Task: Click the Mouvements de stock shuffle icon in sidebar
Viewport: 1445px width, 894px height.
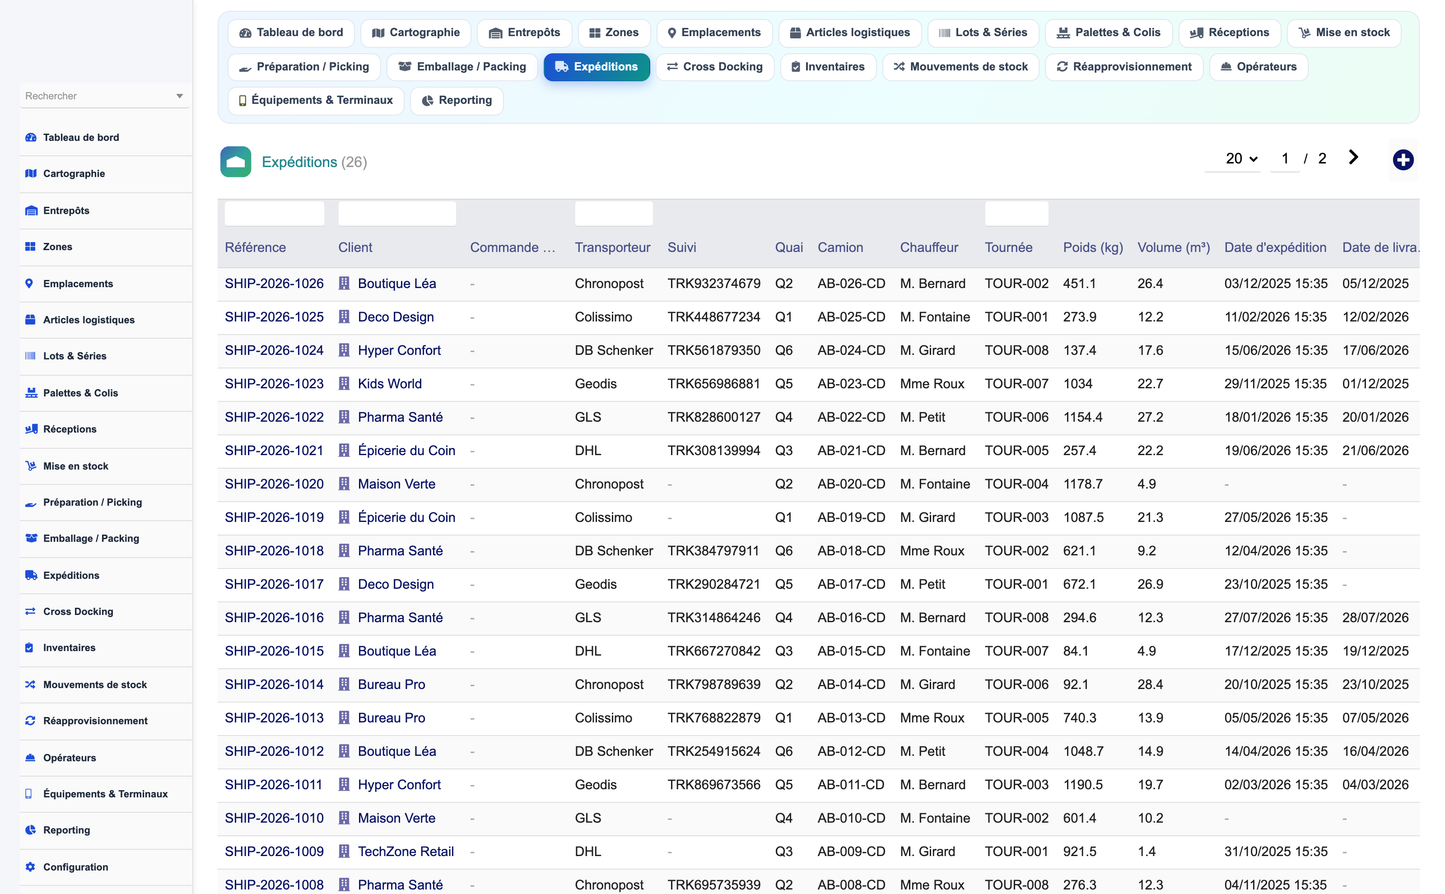Action: [30, 685]
